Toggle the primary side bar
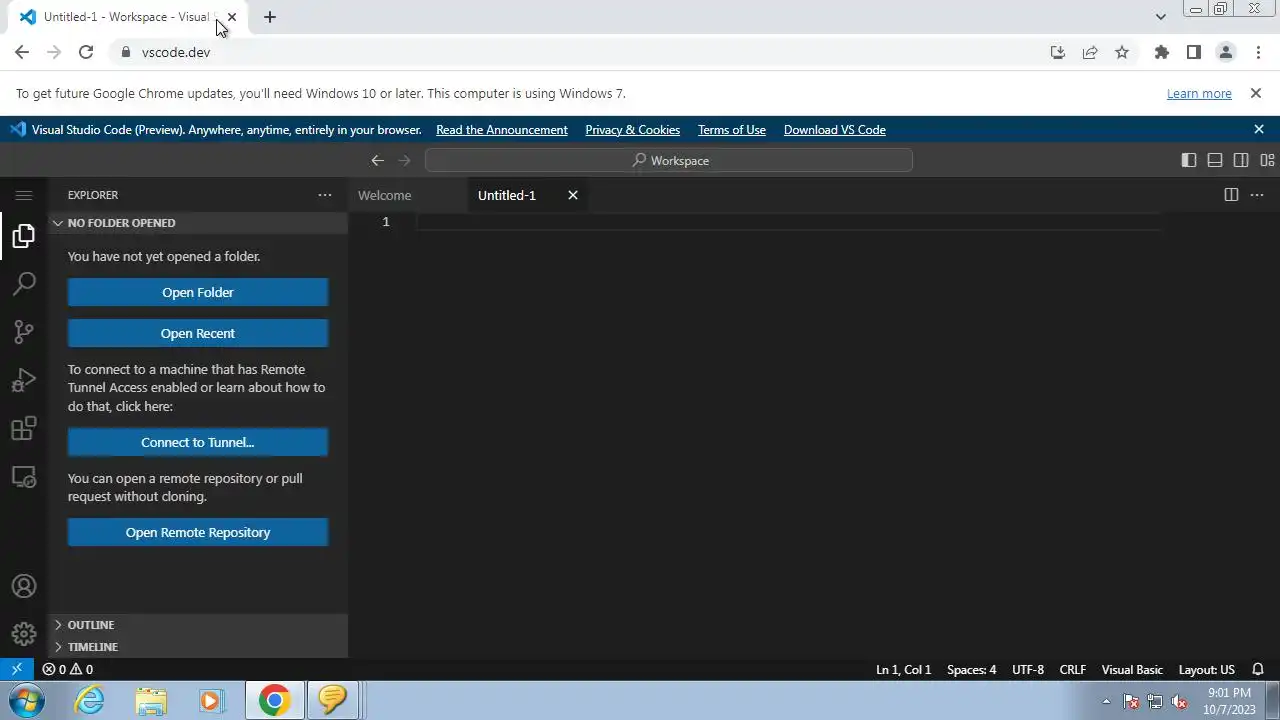Viewport: 1280px width, 720px height. [x=1189, y=160]
